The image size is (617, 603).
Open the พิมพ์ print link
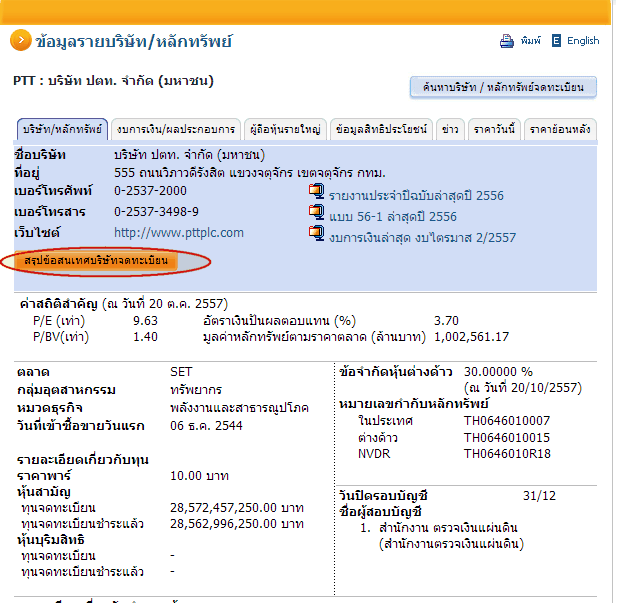530,41
